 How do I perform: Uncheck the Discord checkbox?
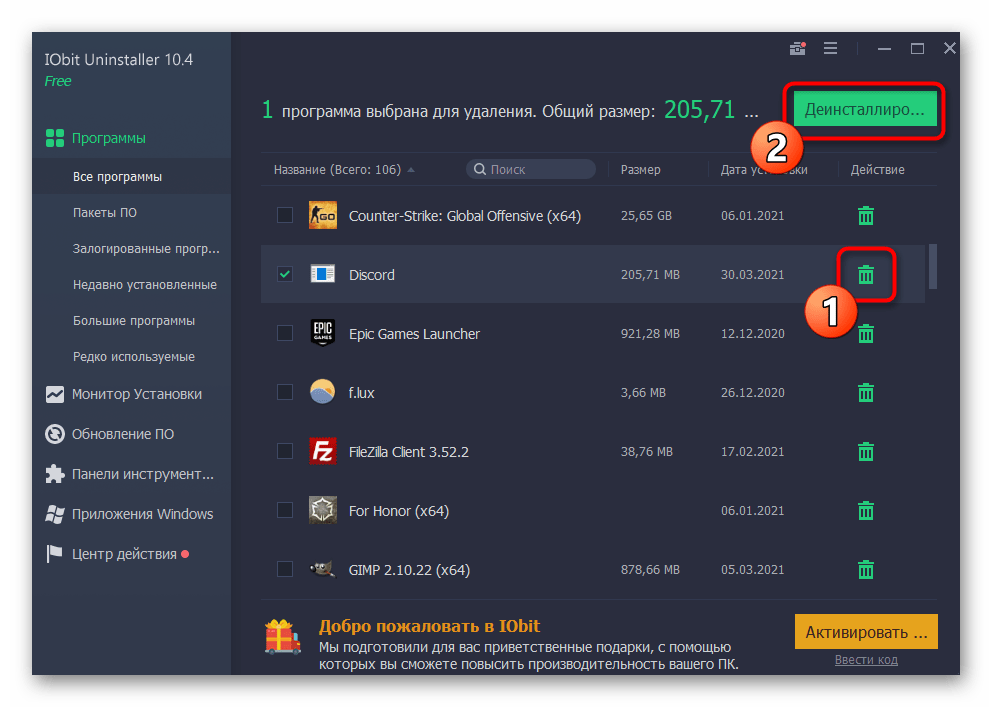click(x=284, y=274)
